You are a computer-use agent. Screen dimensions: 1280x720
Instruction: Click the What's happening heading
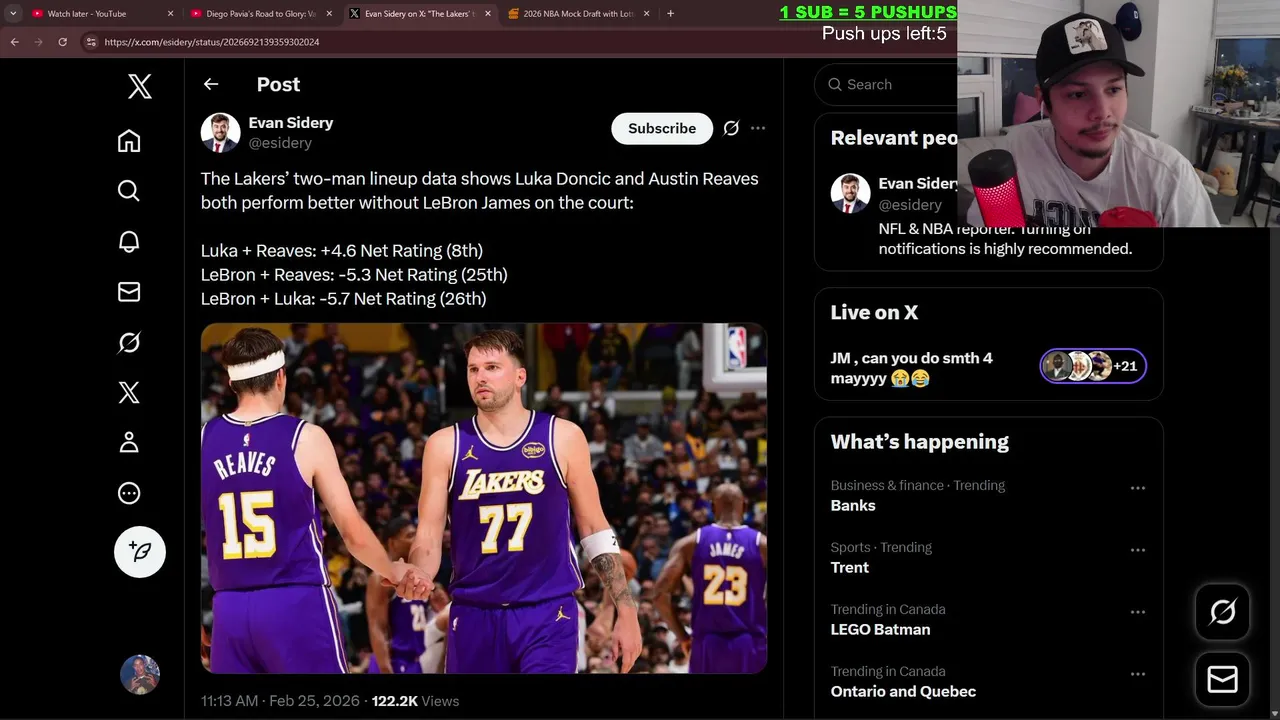(920, 442)
